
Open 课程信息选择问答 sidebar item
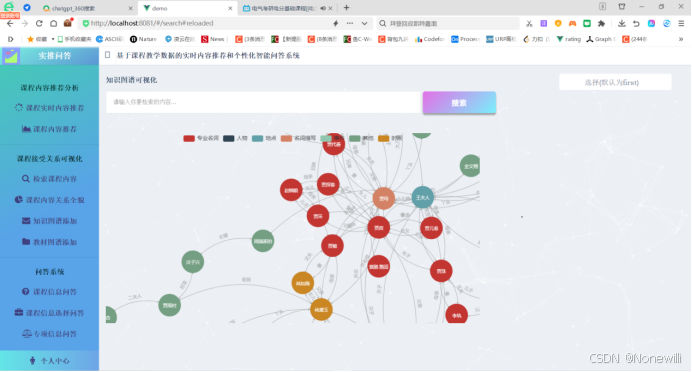[49, 313]
